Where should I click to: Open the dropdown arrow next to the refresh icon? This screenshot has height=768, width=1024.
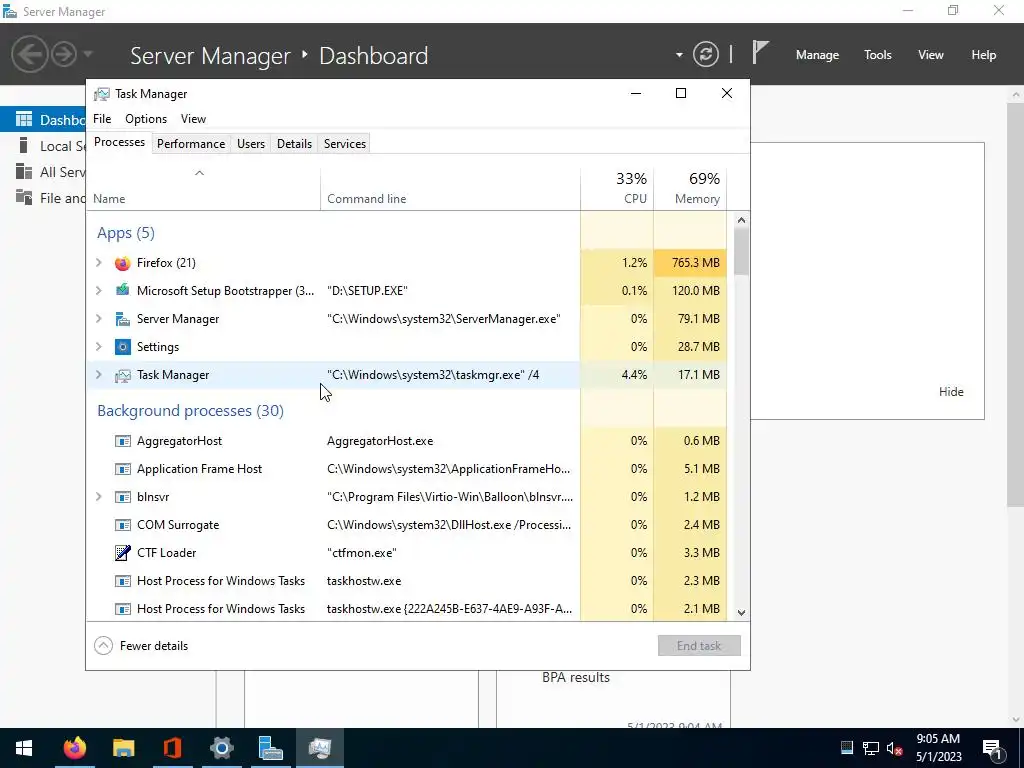(679, 55)
